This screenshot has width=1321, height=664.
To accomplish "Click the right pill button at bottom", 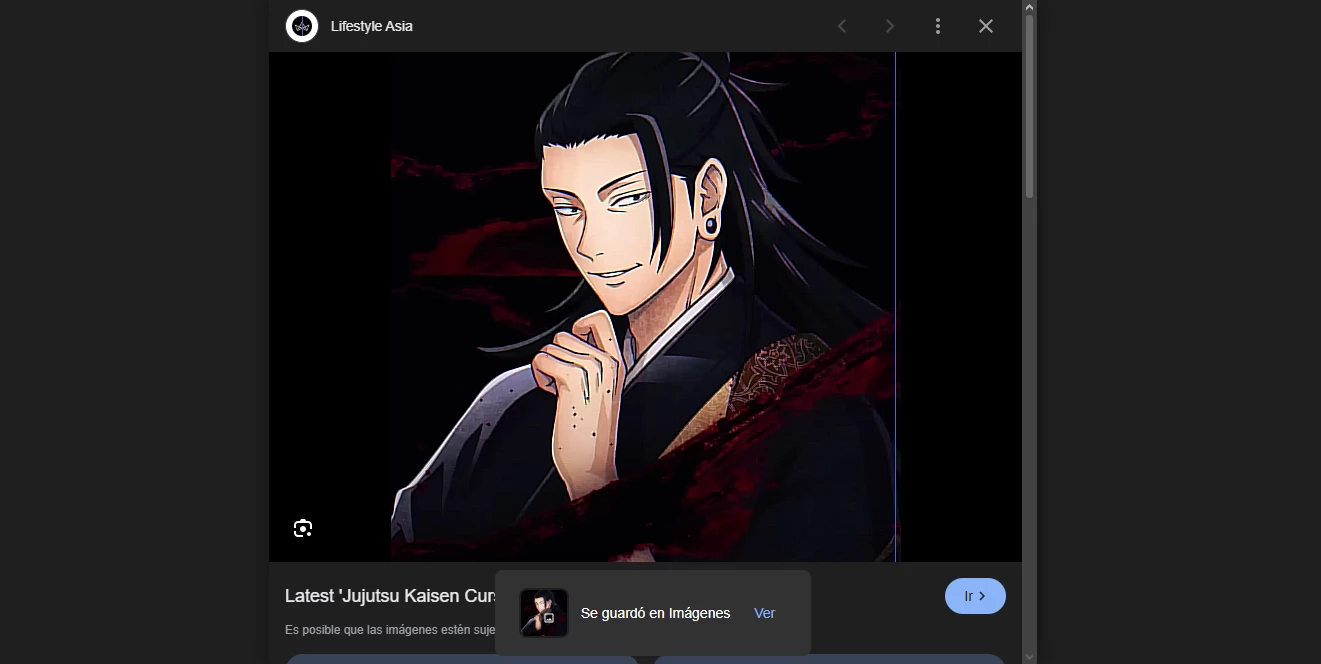I will [829, 659].
